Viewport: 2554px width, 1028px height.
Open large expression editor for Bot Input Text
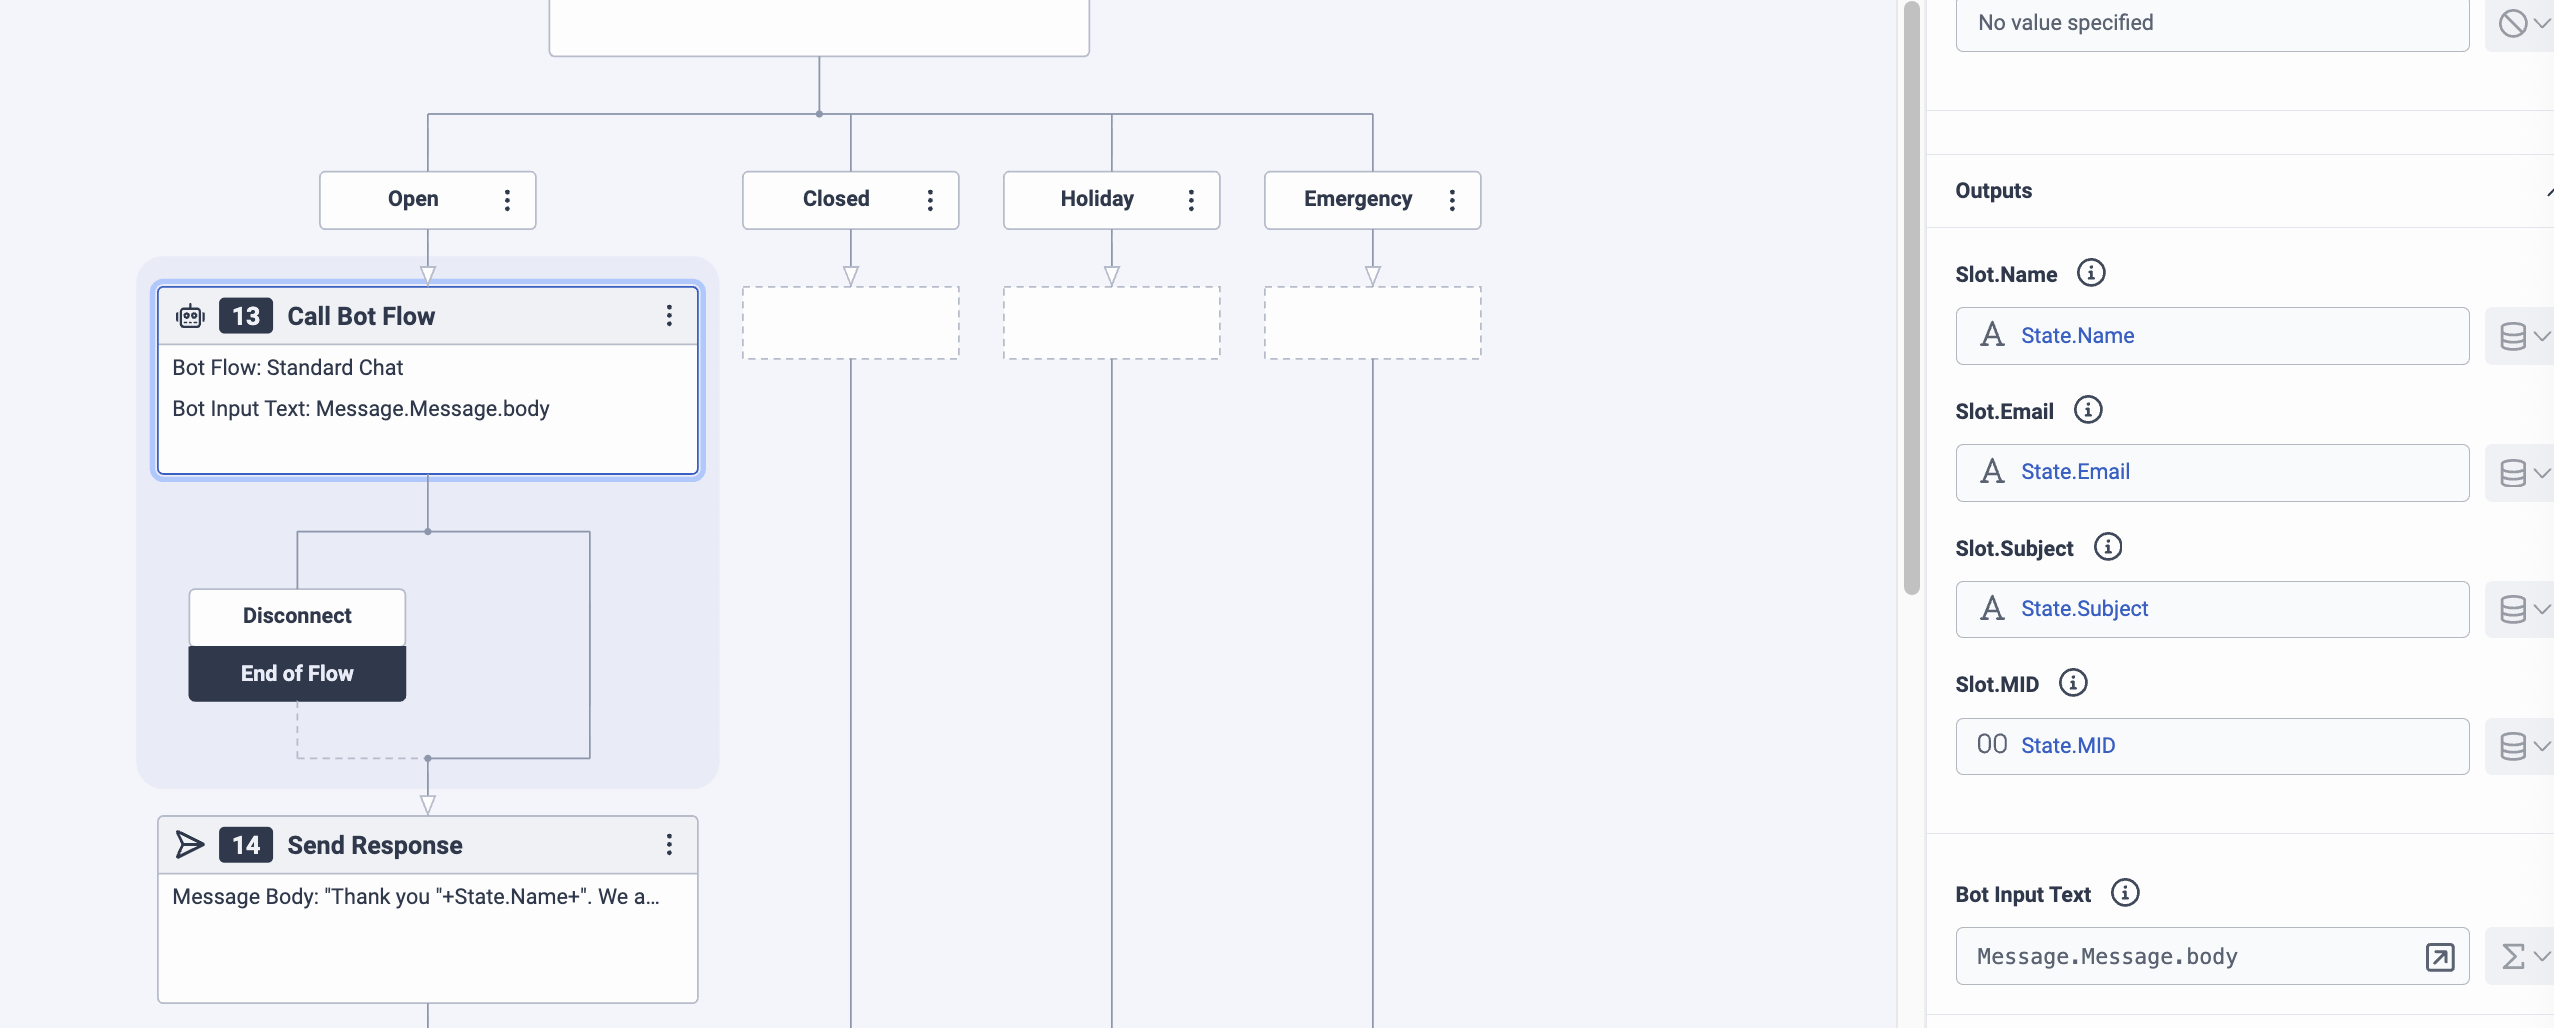[2440, 957]
